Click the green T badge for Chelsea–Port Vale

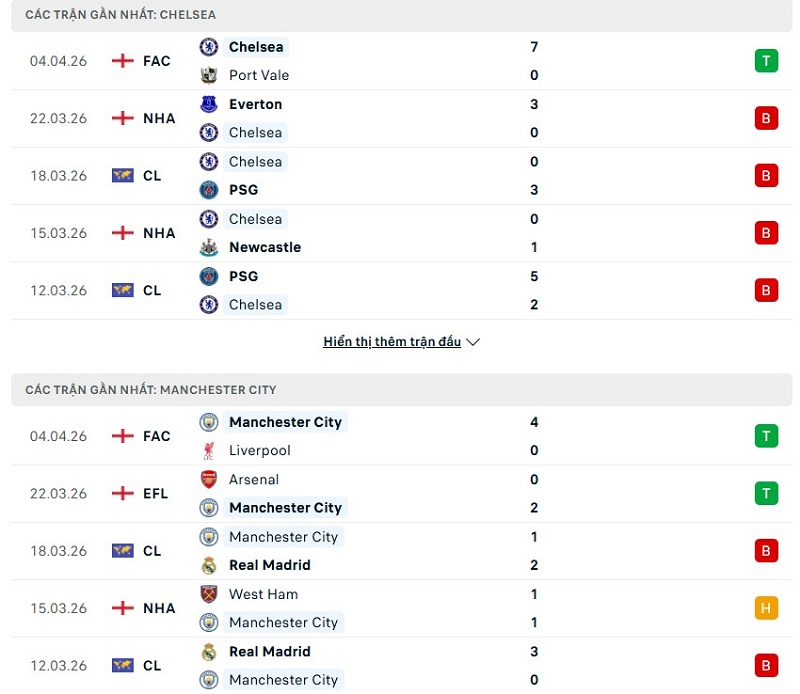tap(766, 61)
